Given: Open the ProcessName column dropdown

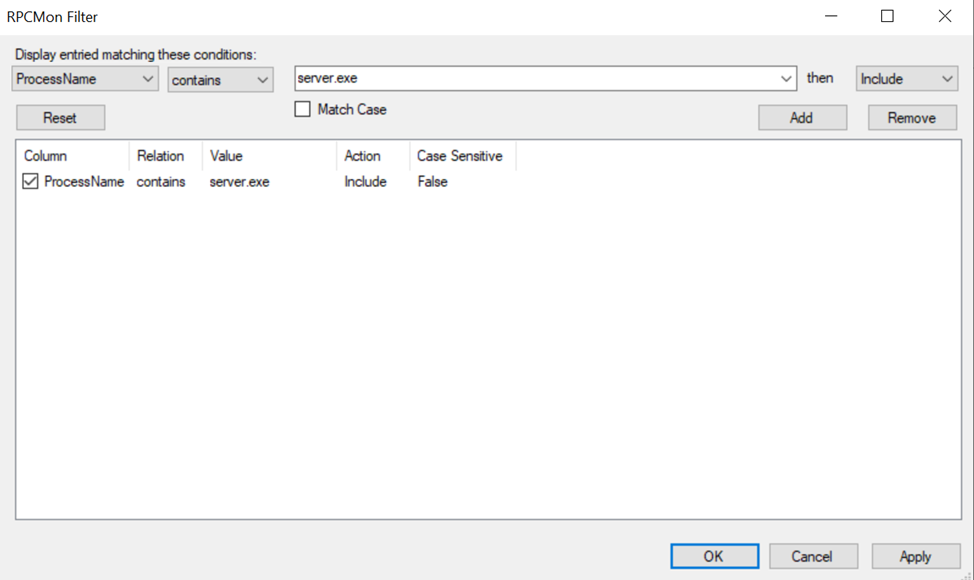Looking at the screenshot, I should (85, 79).
